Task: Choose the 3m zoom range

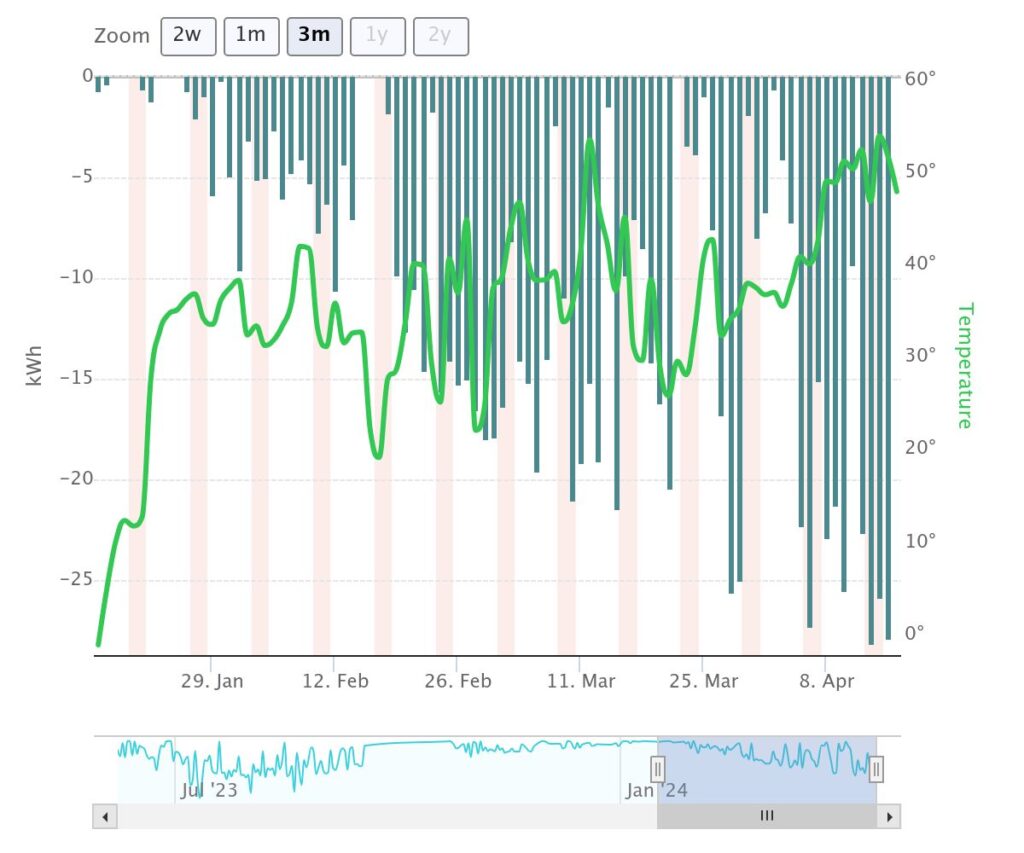Action: pos(314,36)
